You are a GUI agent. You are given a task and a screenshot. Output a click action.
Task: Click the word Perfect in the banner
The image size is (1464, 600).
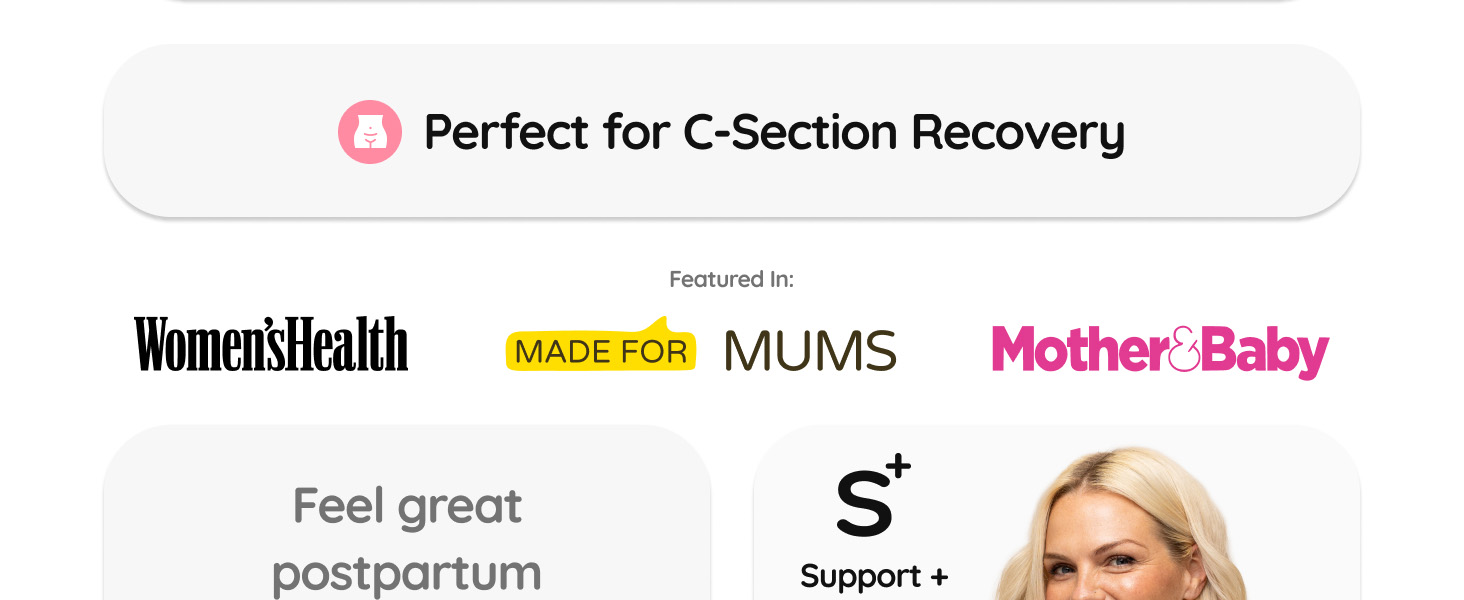tap(507, 132)
